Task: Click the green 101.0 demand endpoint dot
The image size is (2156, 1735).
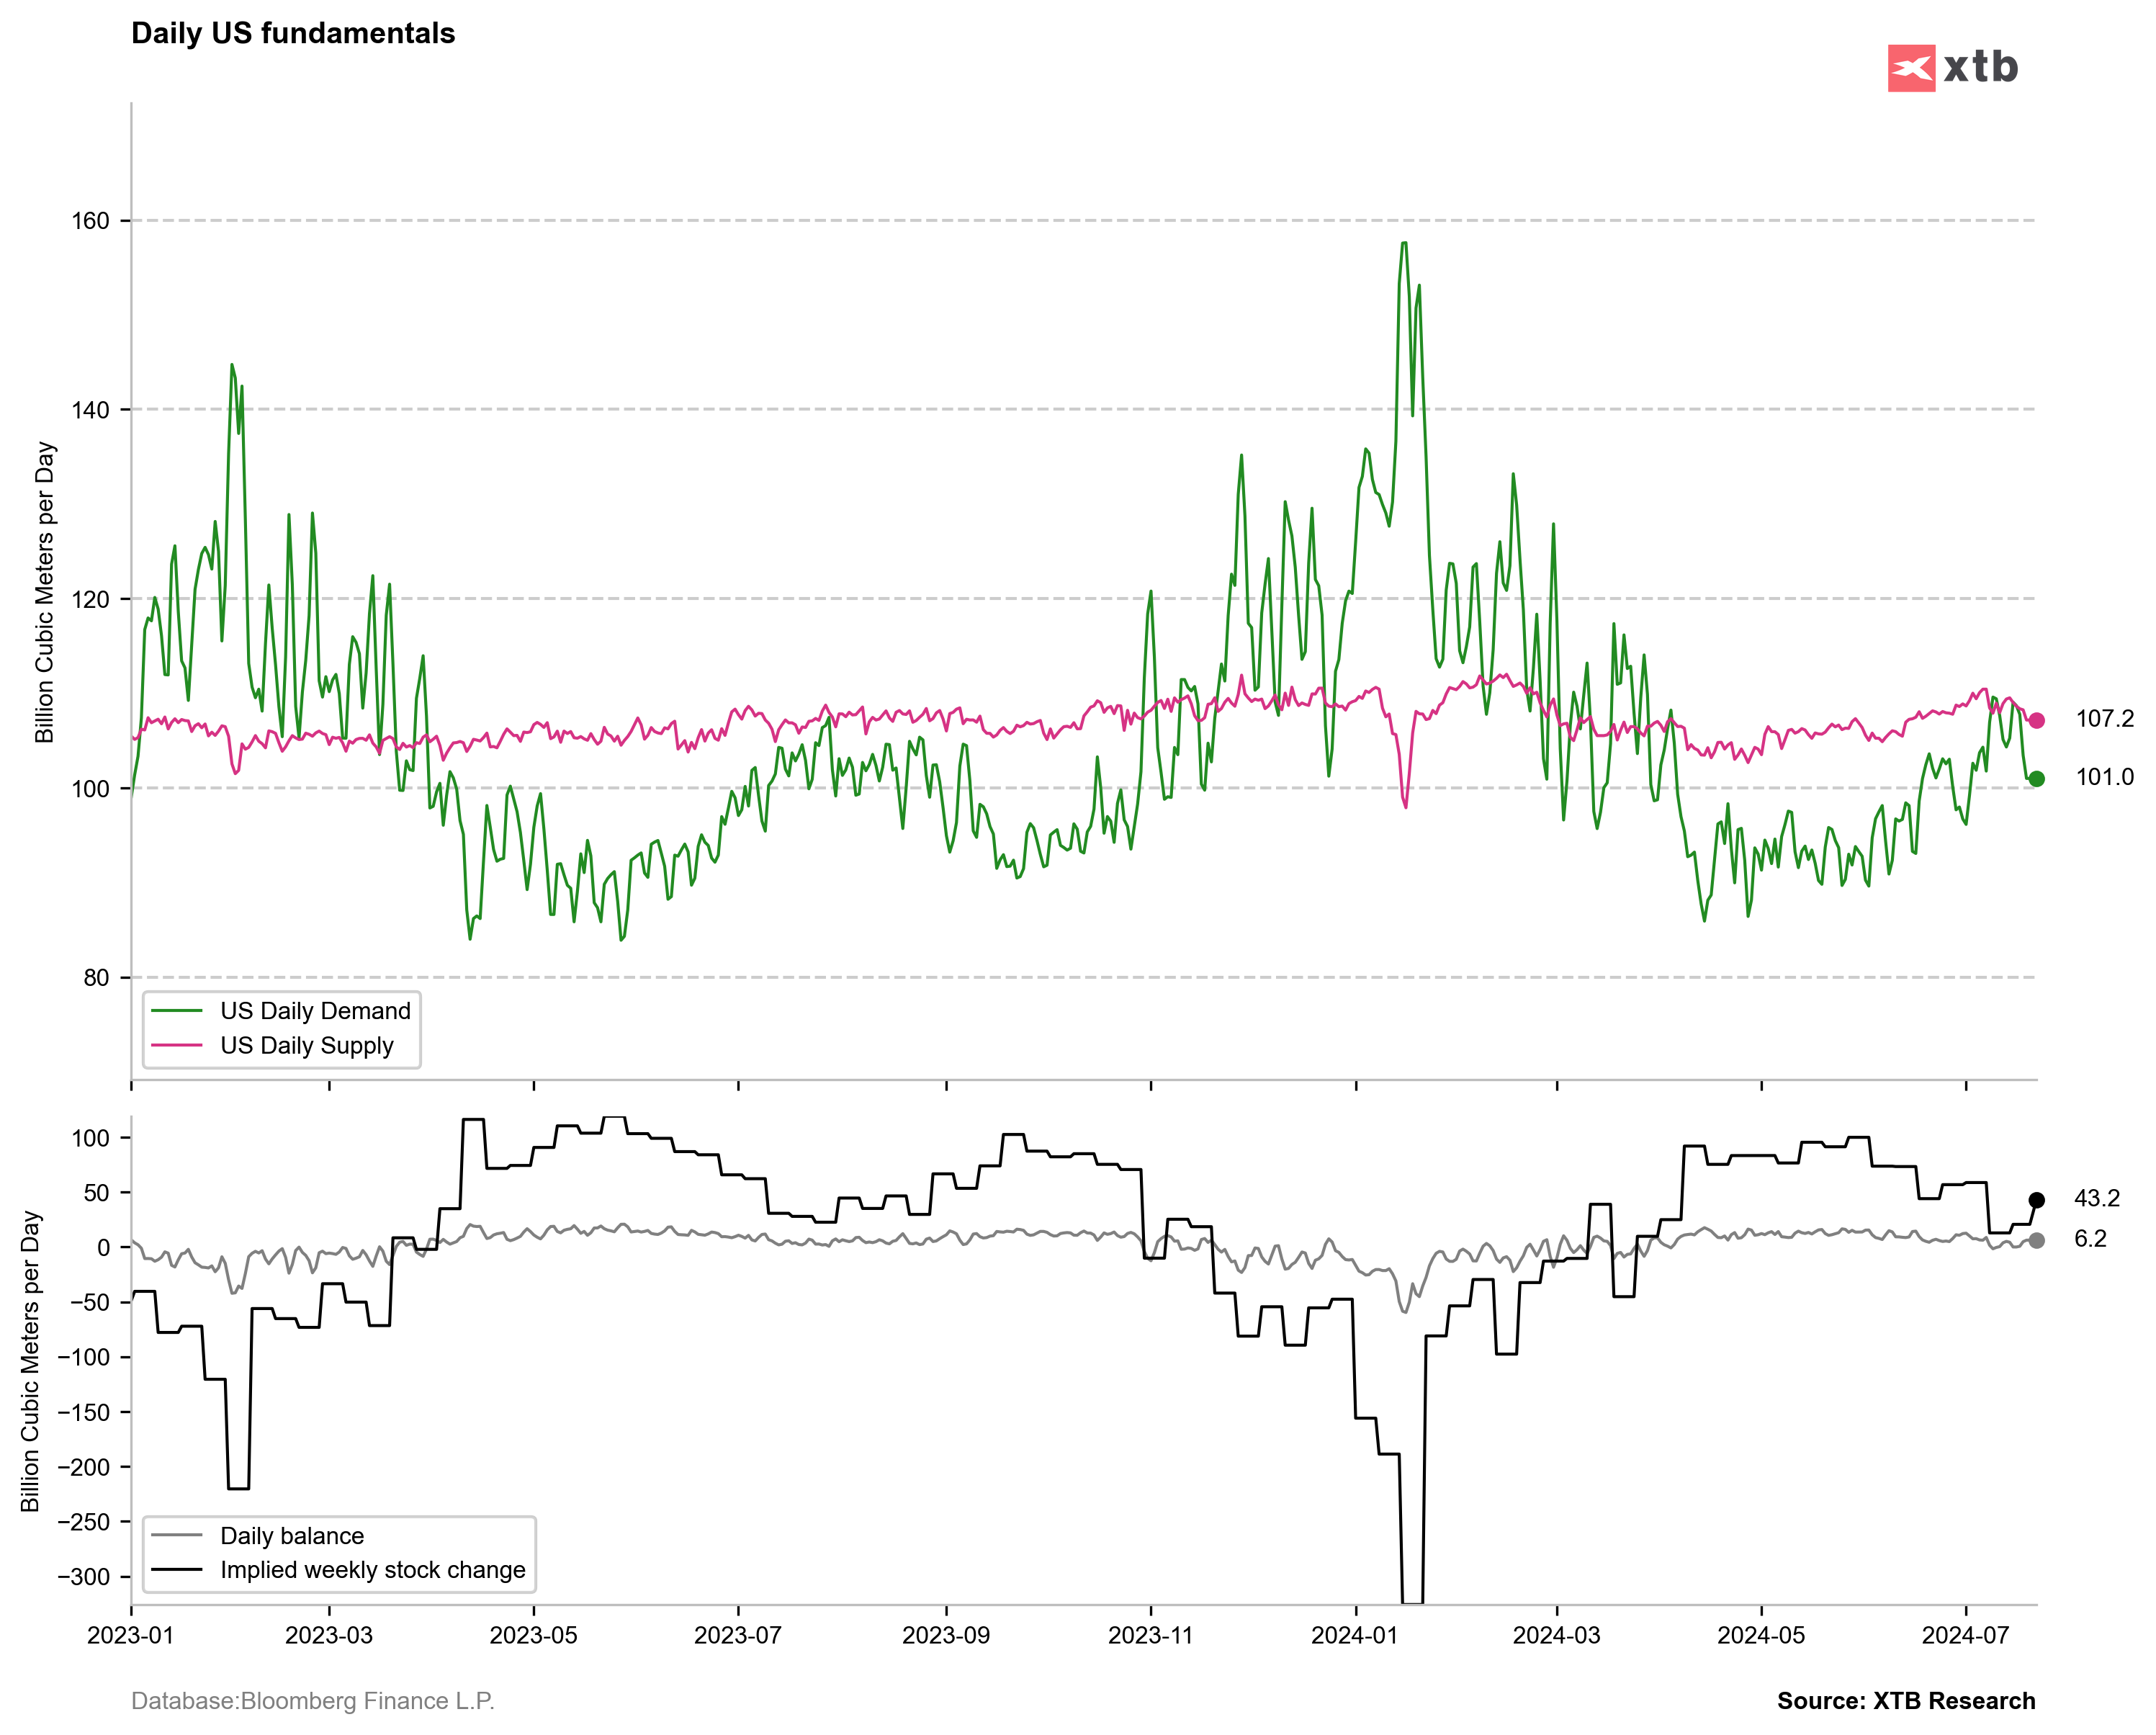Action: point(2036,779)
